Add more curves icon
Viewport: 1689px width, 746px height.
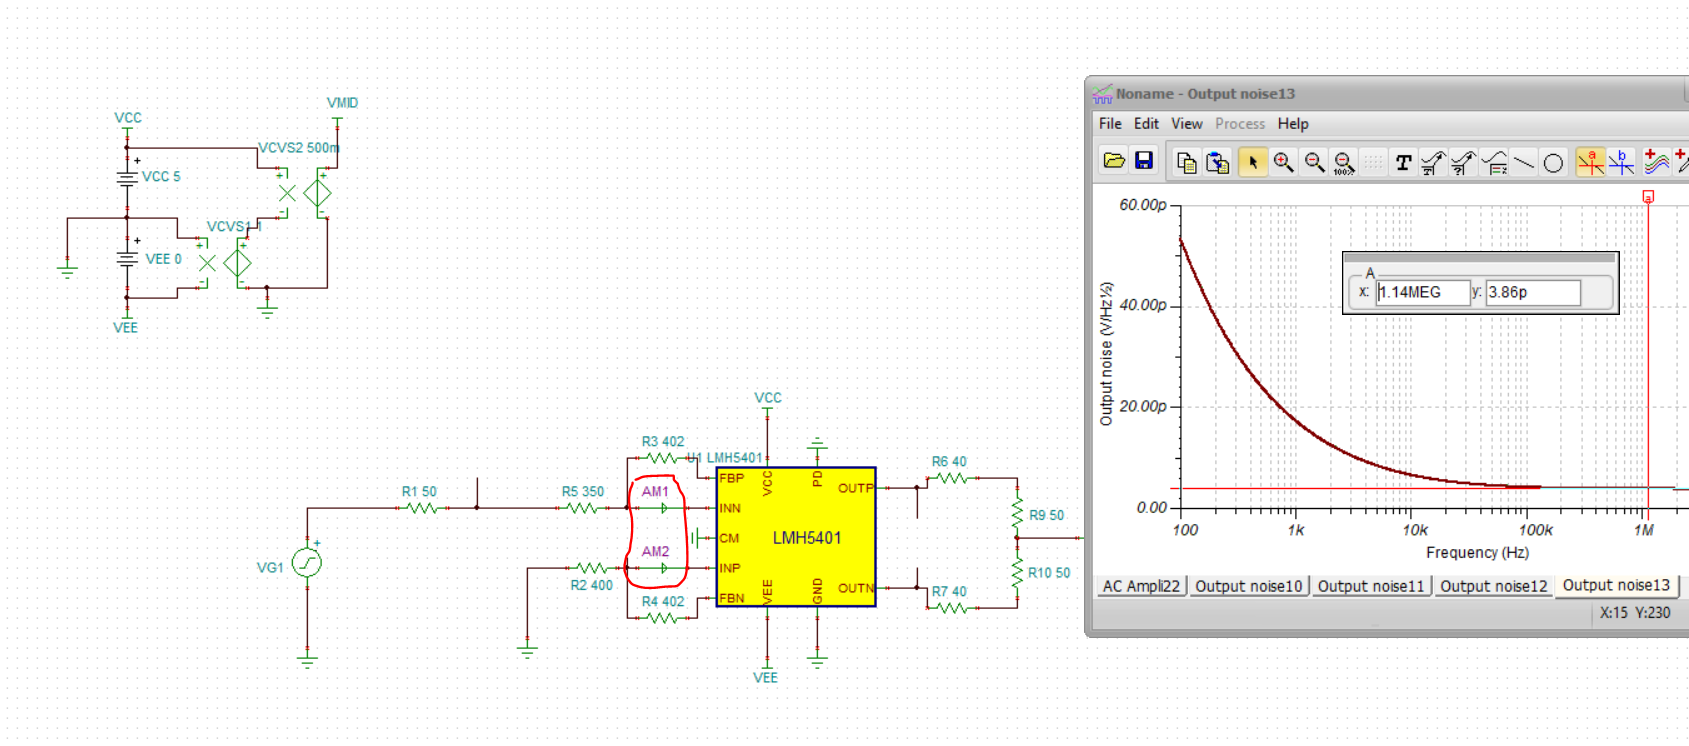click(x=1656, y=162)
